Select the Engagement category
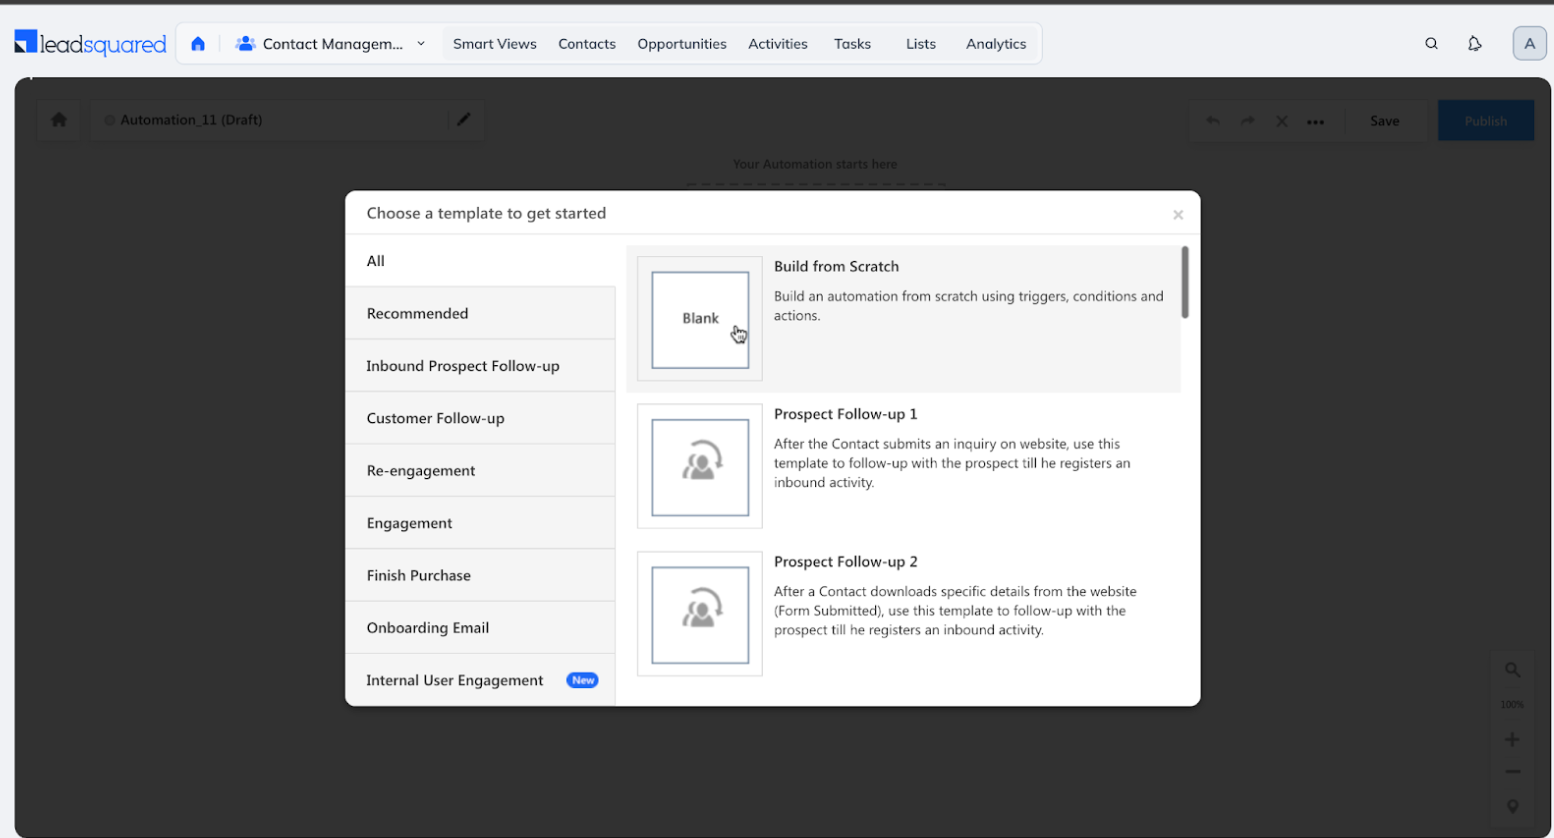 point(480,523)
